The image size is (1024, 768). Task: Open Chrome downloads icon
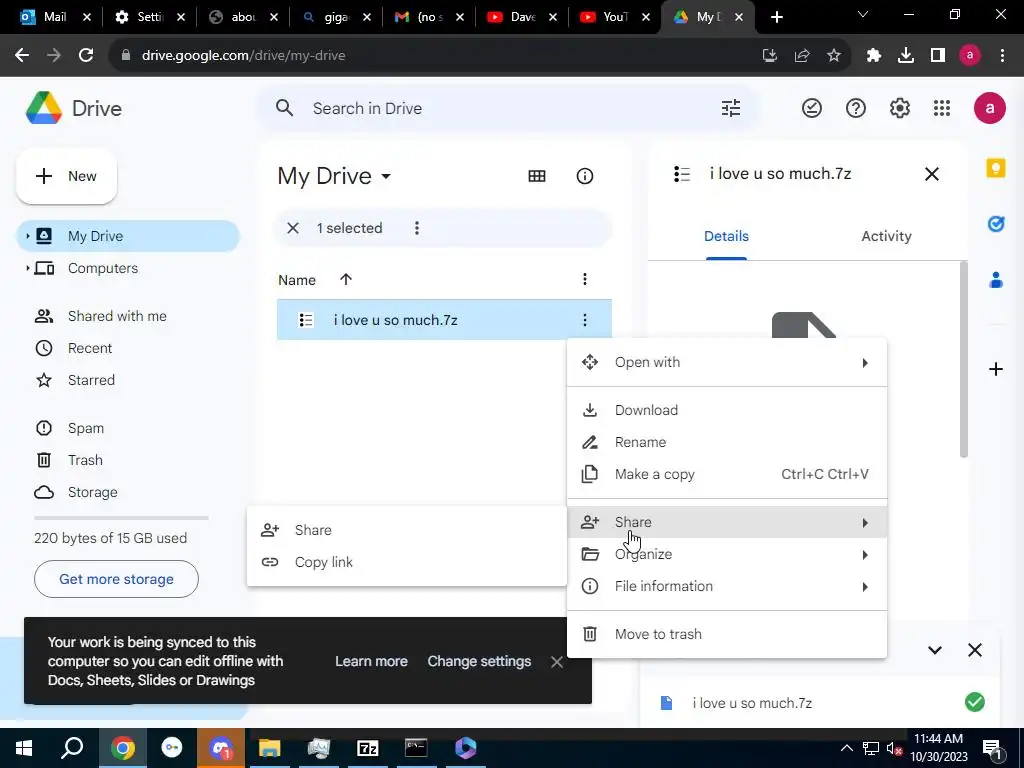point(906,56)
